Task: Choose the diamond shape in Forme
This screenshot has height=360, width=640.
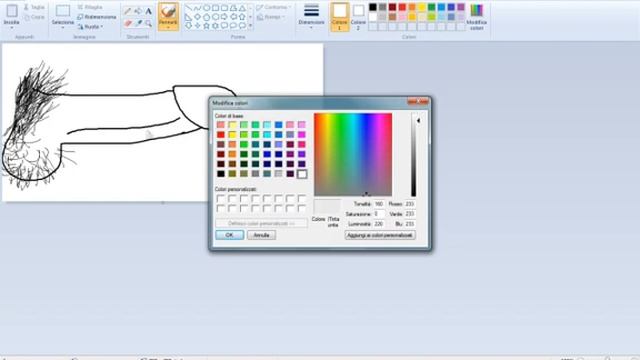Action: (198, 17)
